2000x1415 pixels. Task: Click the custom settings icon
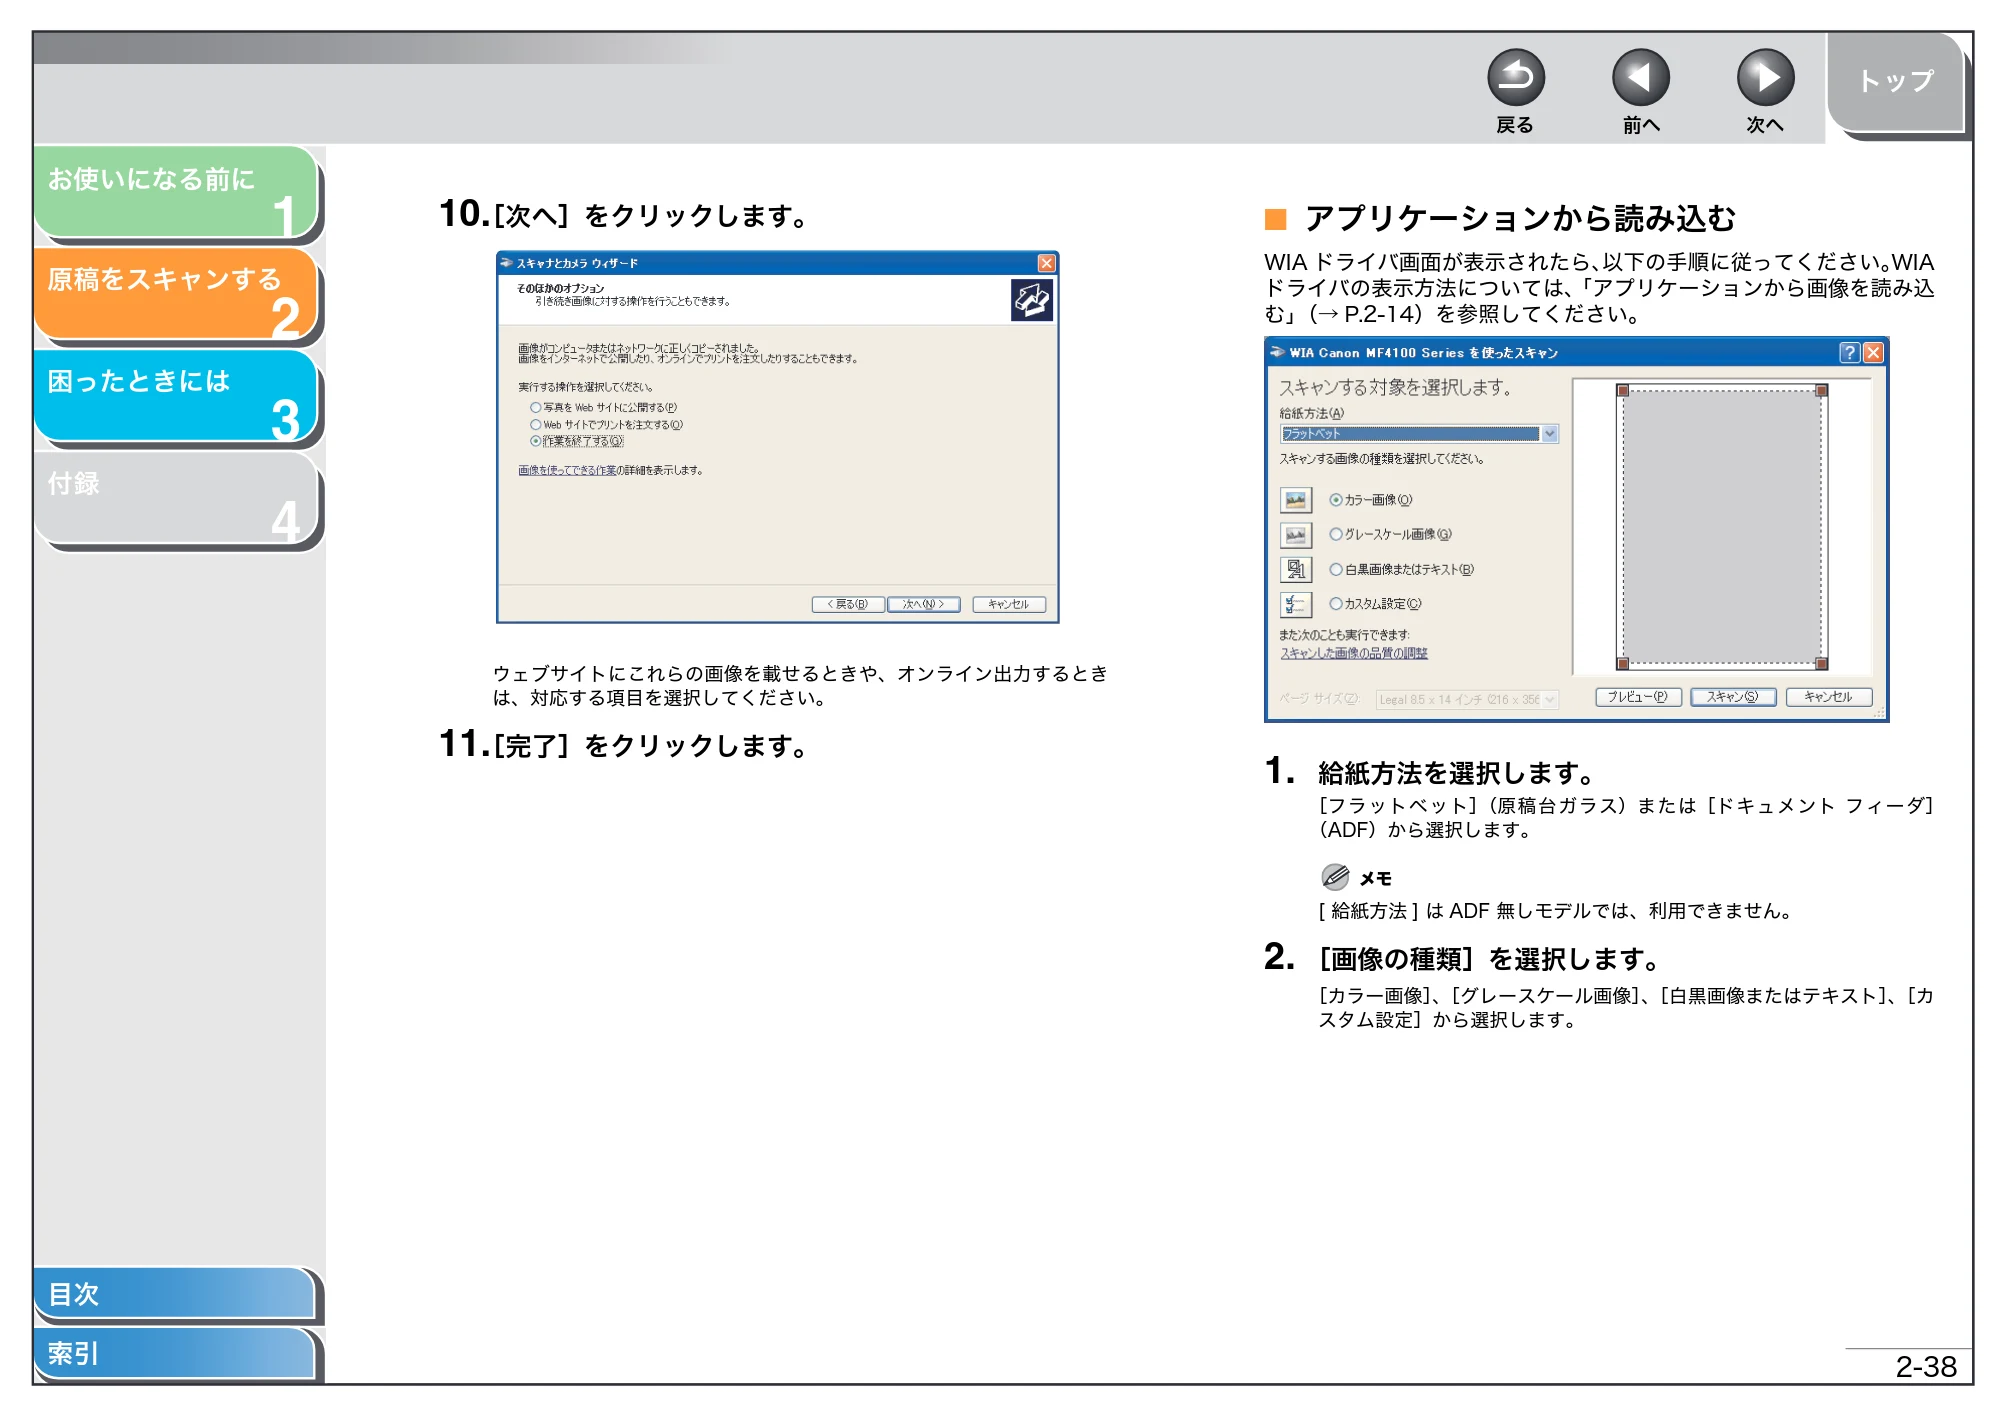1296,604
